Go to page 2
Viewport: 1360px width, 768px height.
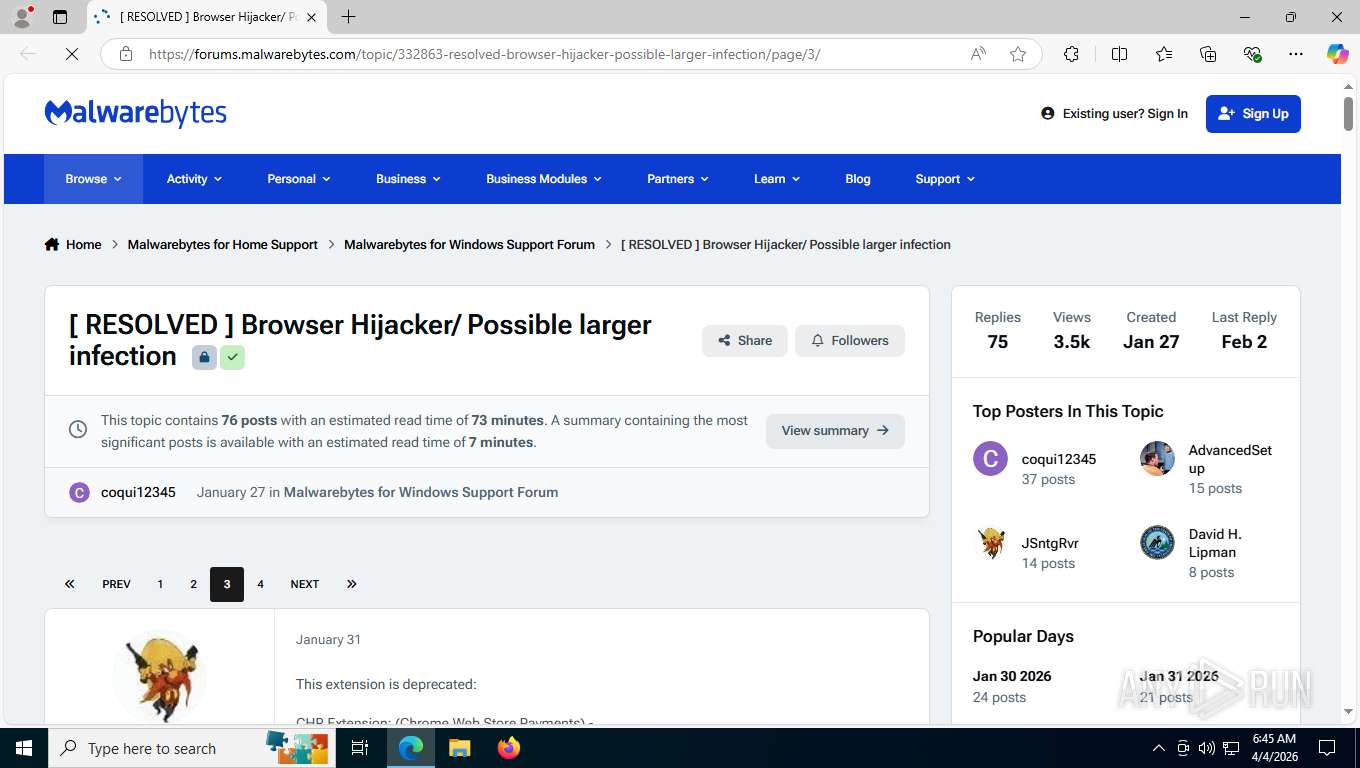(193, 584)
